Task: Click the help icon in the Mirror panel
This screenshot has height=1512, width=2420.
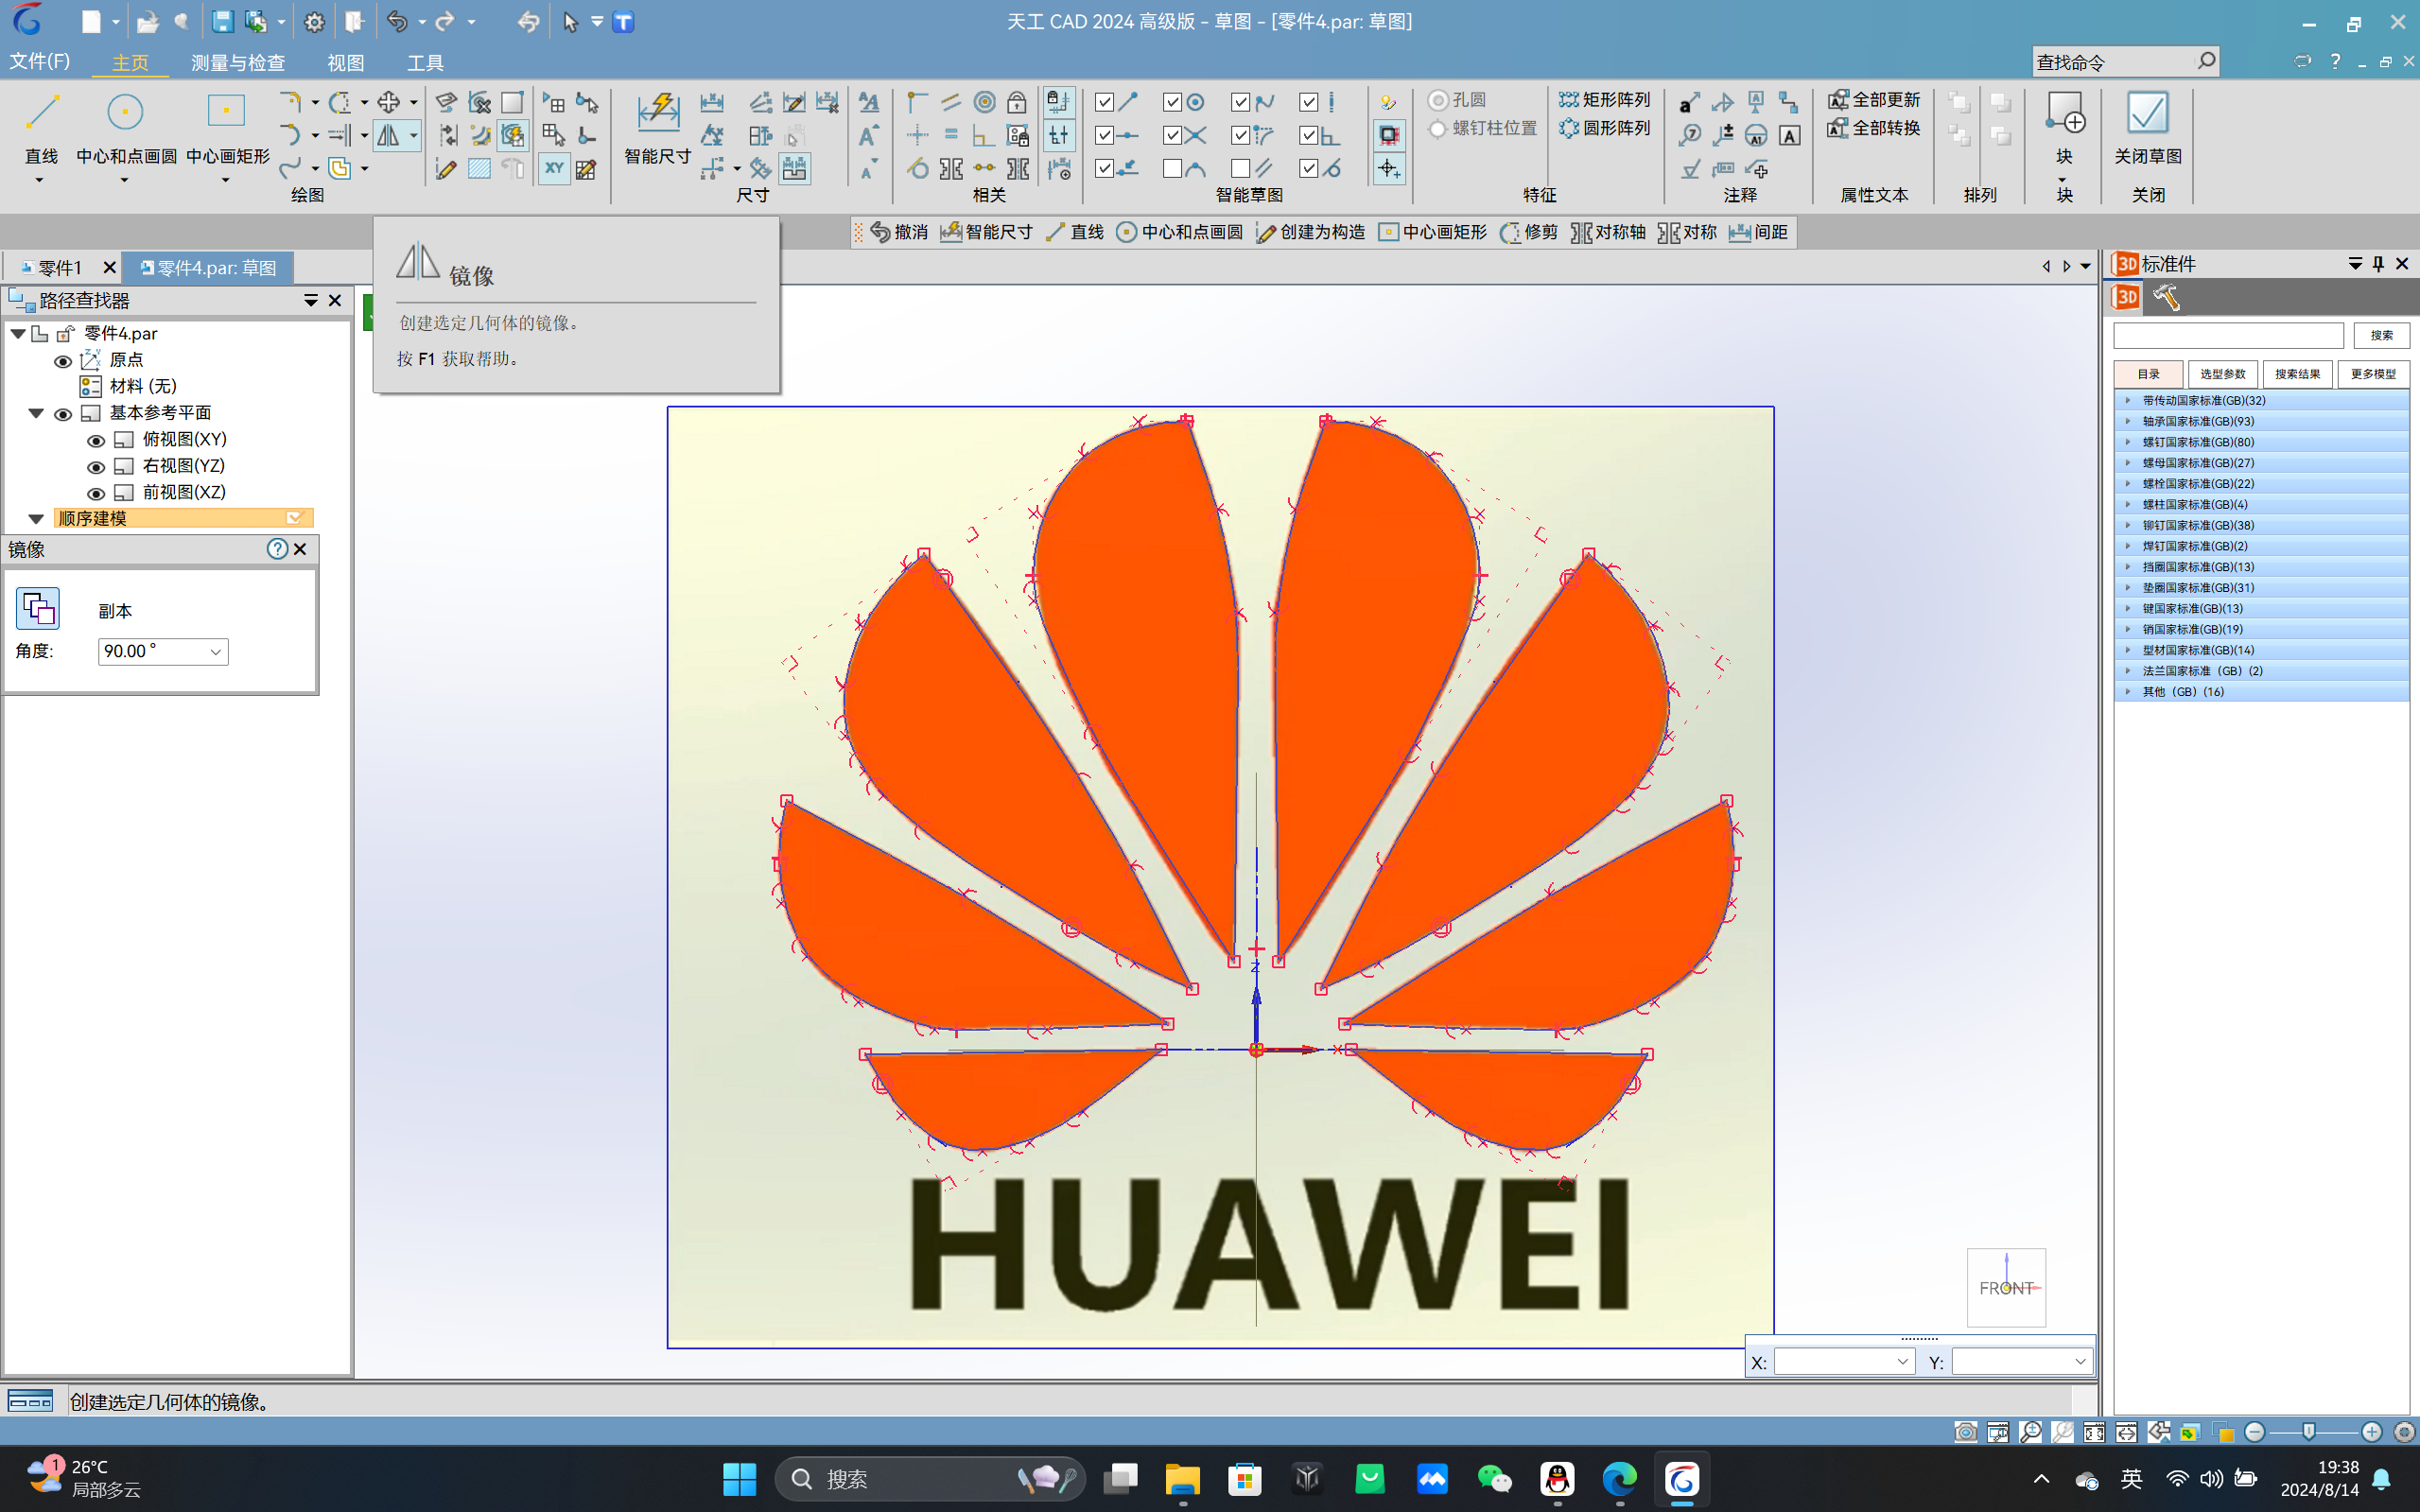Action: coord(277,549)
